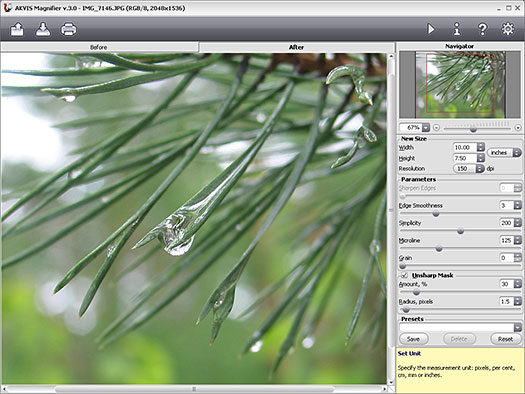The width and height of the screenshot is (525, 394).
Task: Click zoom in plus icon in Navigator
Action: [518, 128]
